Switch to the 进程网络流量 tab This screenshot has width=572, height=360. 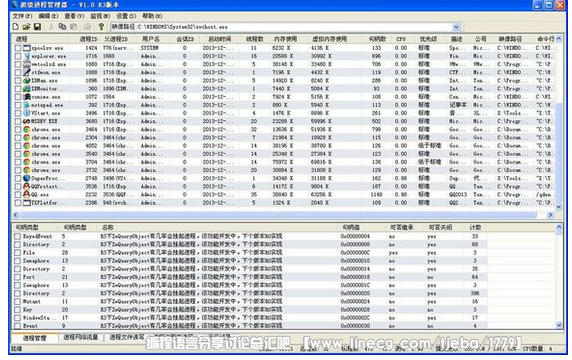tap(81, 337)
